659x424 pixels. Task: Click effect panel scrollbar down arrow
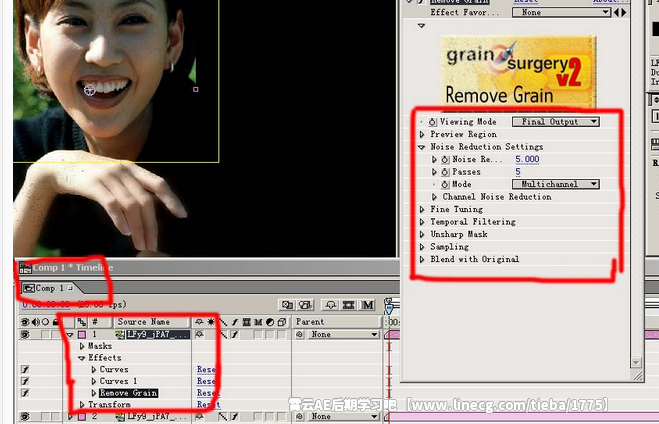click(x=636, y=362)
